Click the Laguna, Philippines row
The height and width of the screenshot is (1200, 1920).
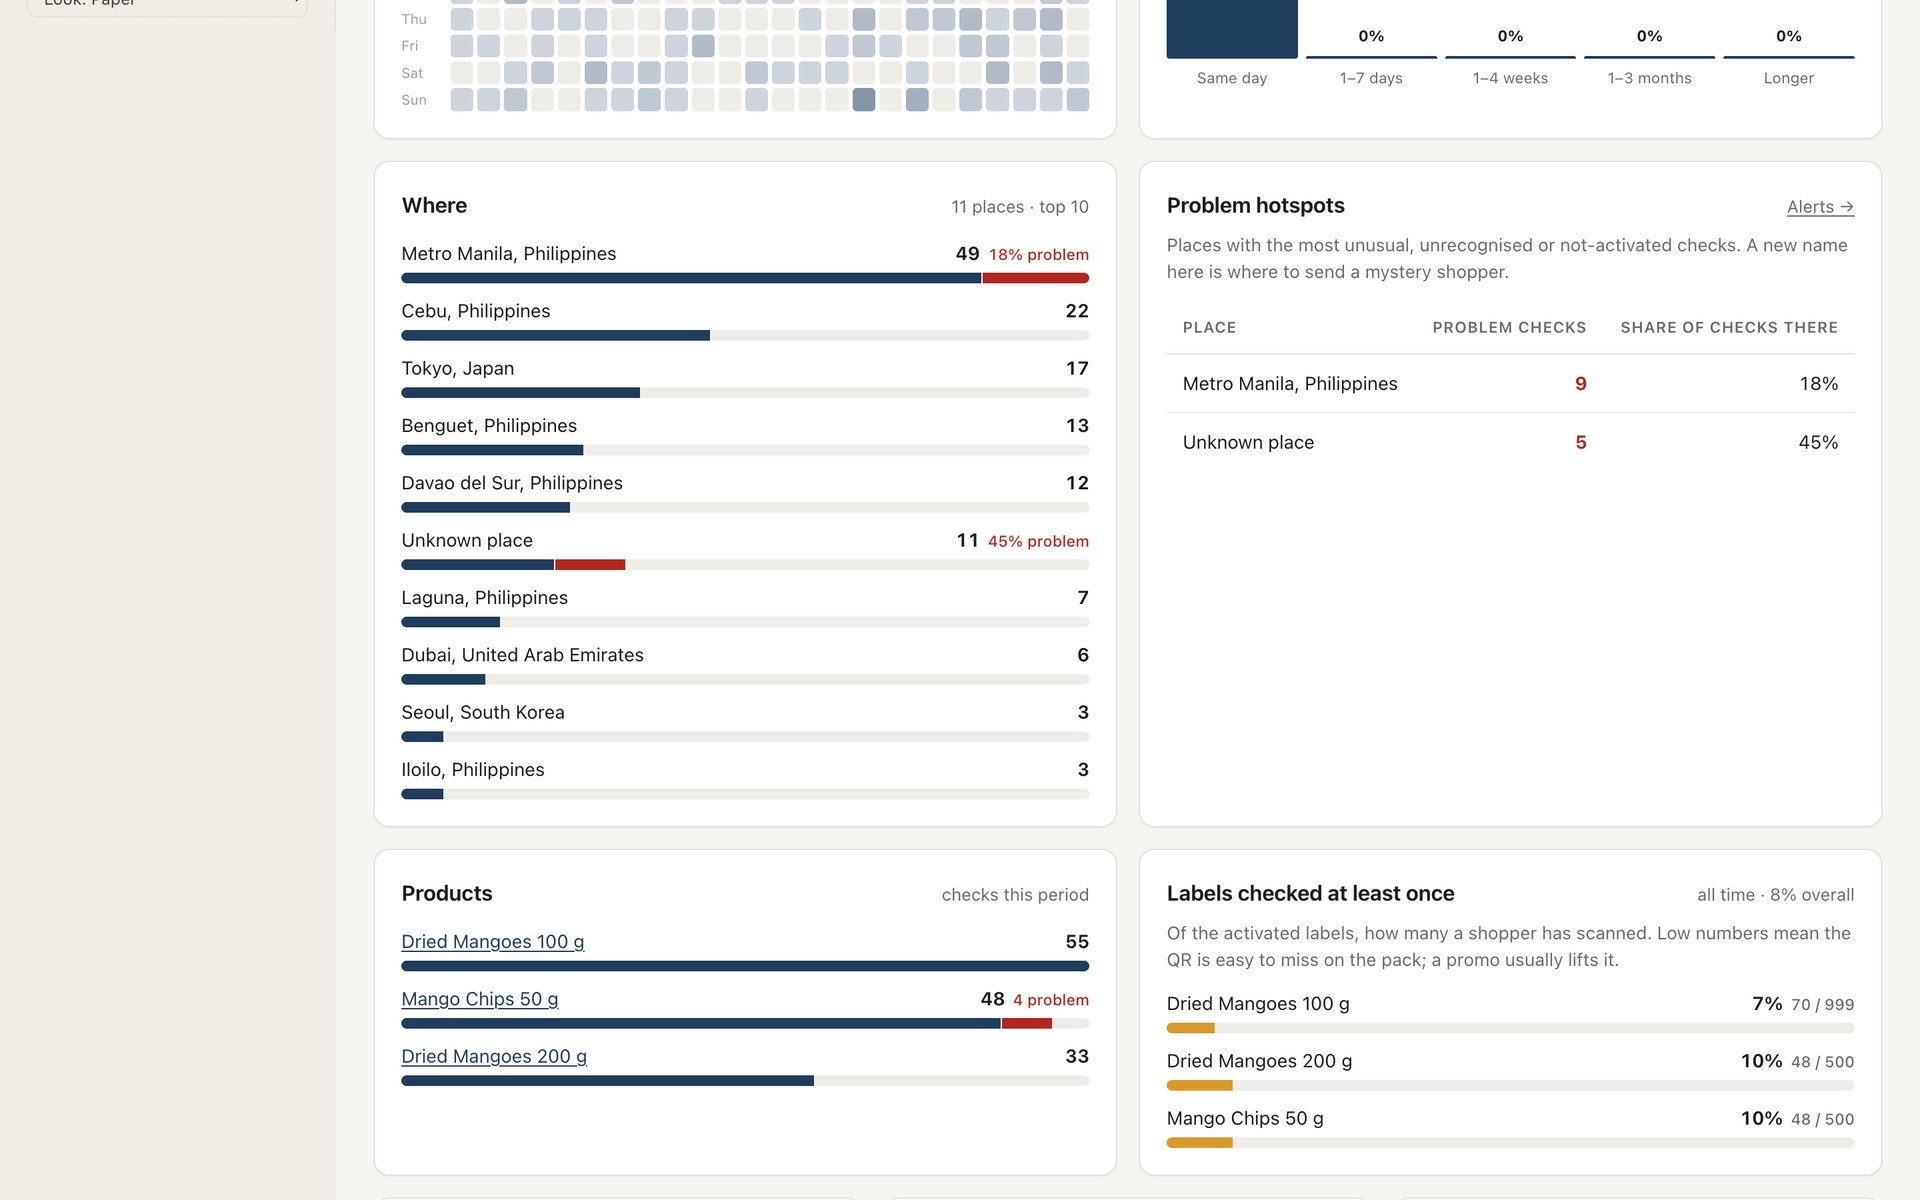(745, 608)
